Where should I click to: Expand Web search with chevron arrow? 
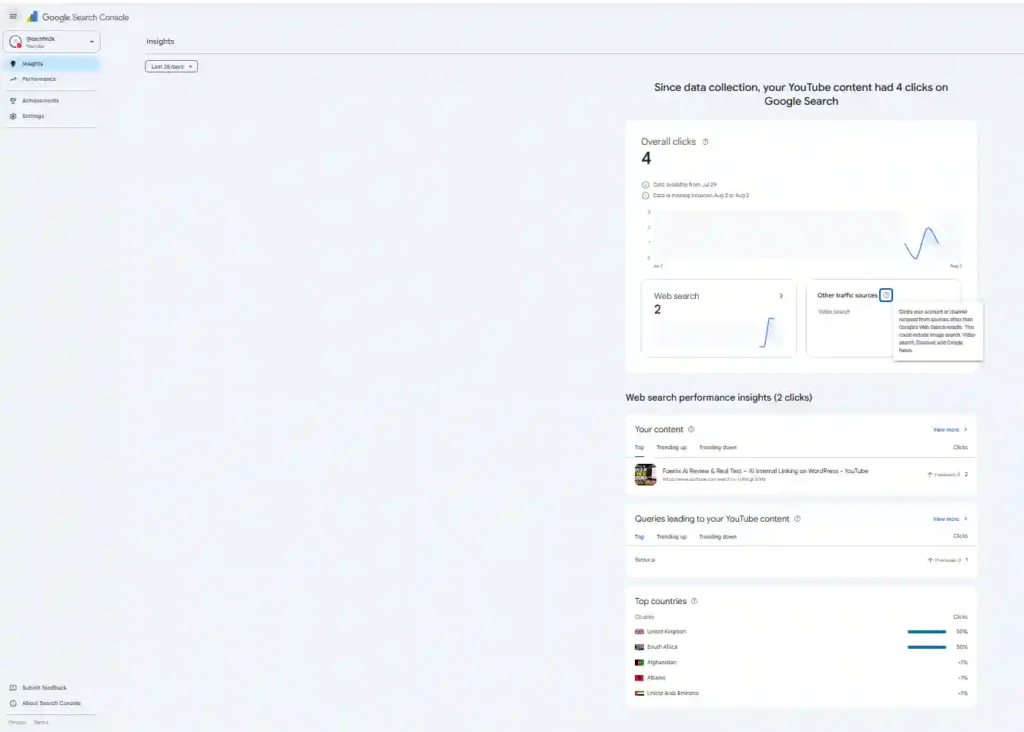pyautogui.click(x=781, y=296)
